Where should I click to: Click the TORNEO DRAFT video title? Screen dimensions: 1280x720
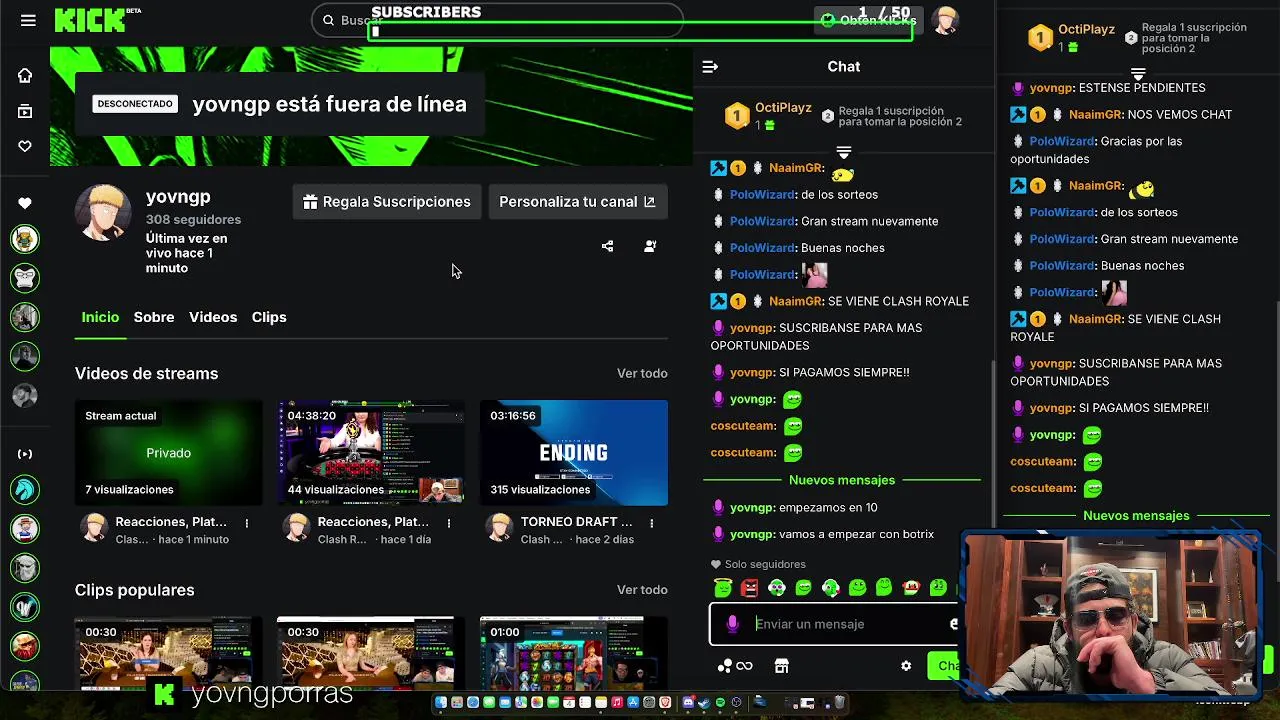[x=577, y=522]
